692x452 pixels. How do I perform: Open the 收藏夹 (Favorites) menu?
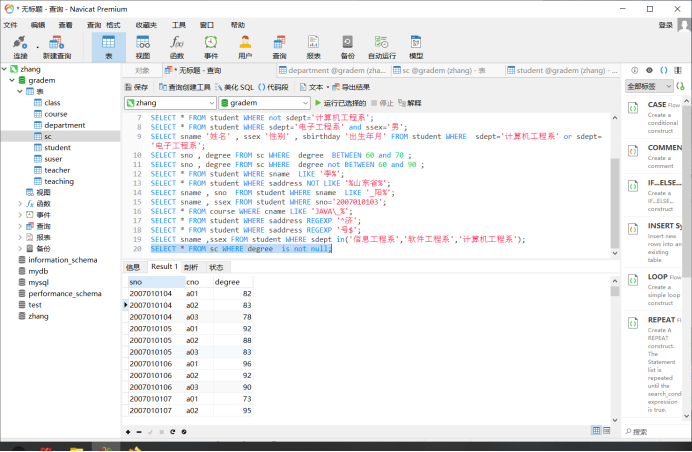[146, 25]
